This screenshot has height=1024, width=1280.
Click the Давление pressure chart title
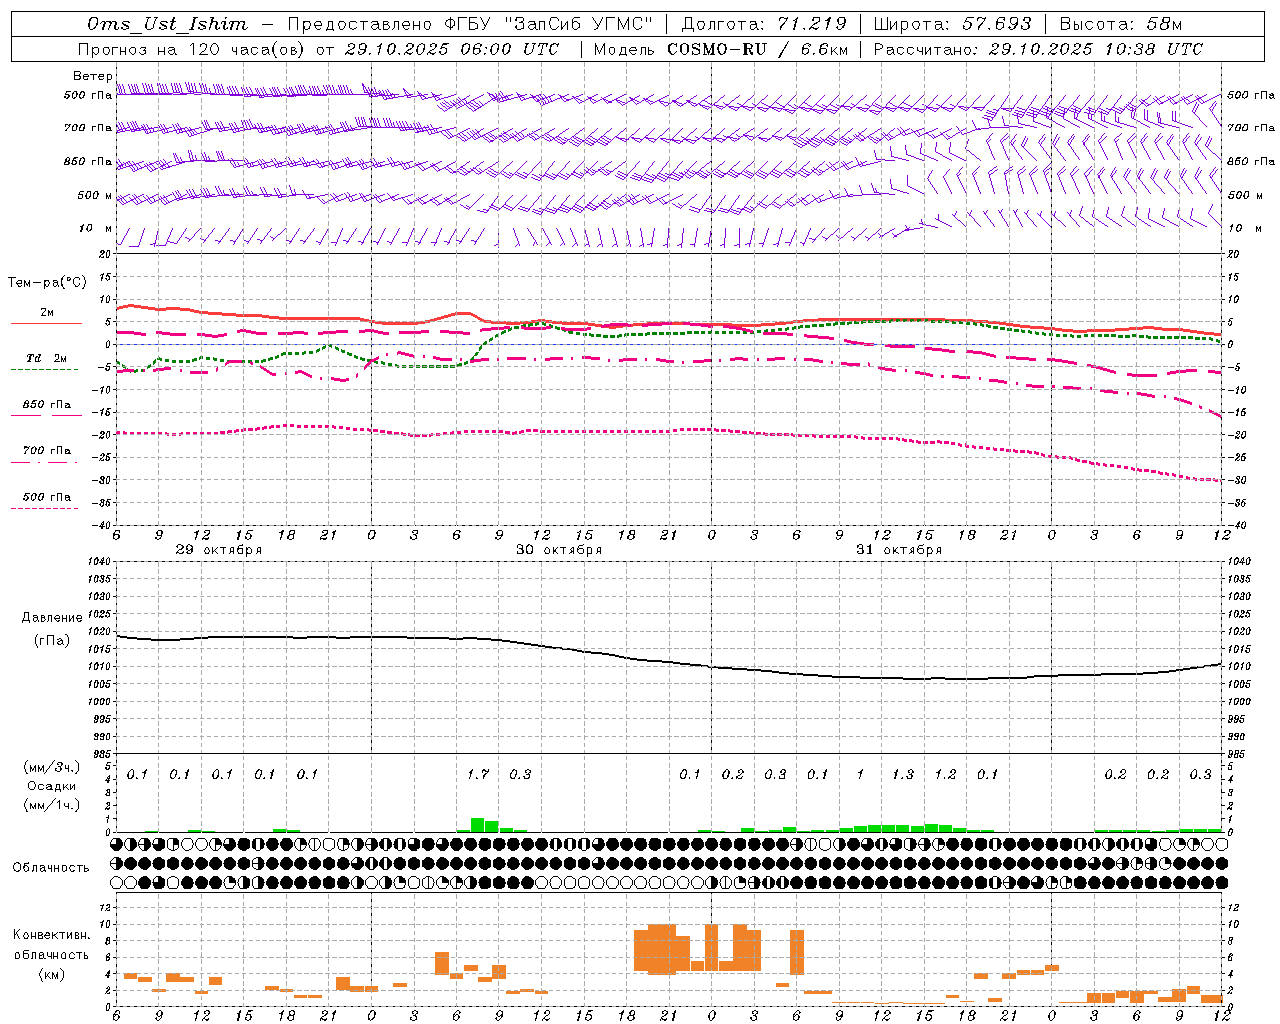coord(52,618)
